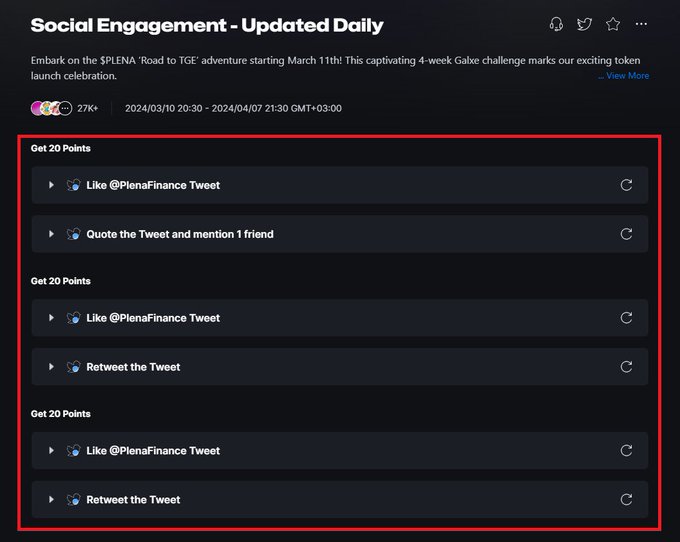Expand the Retweet the Tweet row in third group
The width and height of the screenshot is (680, 542).
click(51, 500)
